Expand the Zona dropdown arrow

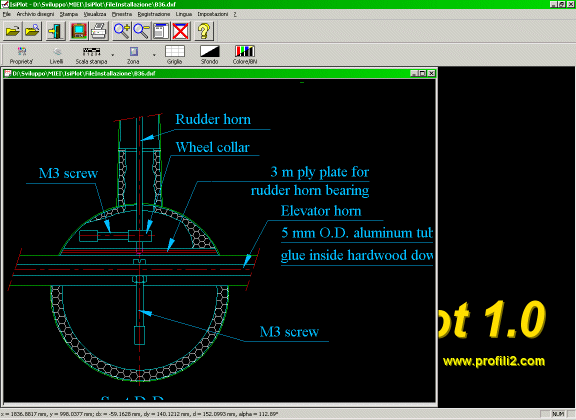[154, 55]
